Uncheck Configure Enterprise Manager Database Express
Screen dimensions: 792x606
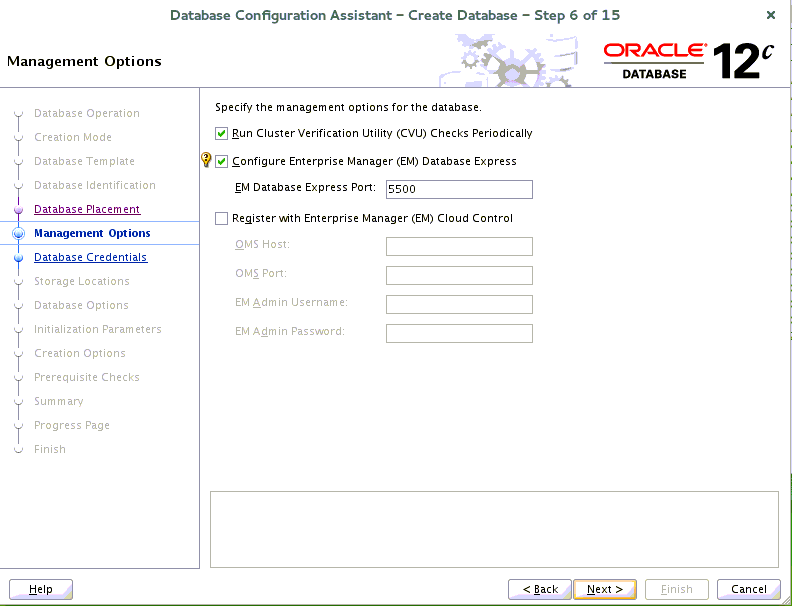tap(221, 162)
